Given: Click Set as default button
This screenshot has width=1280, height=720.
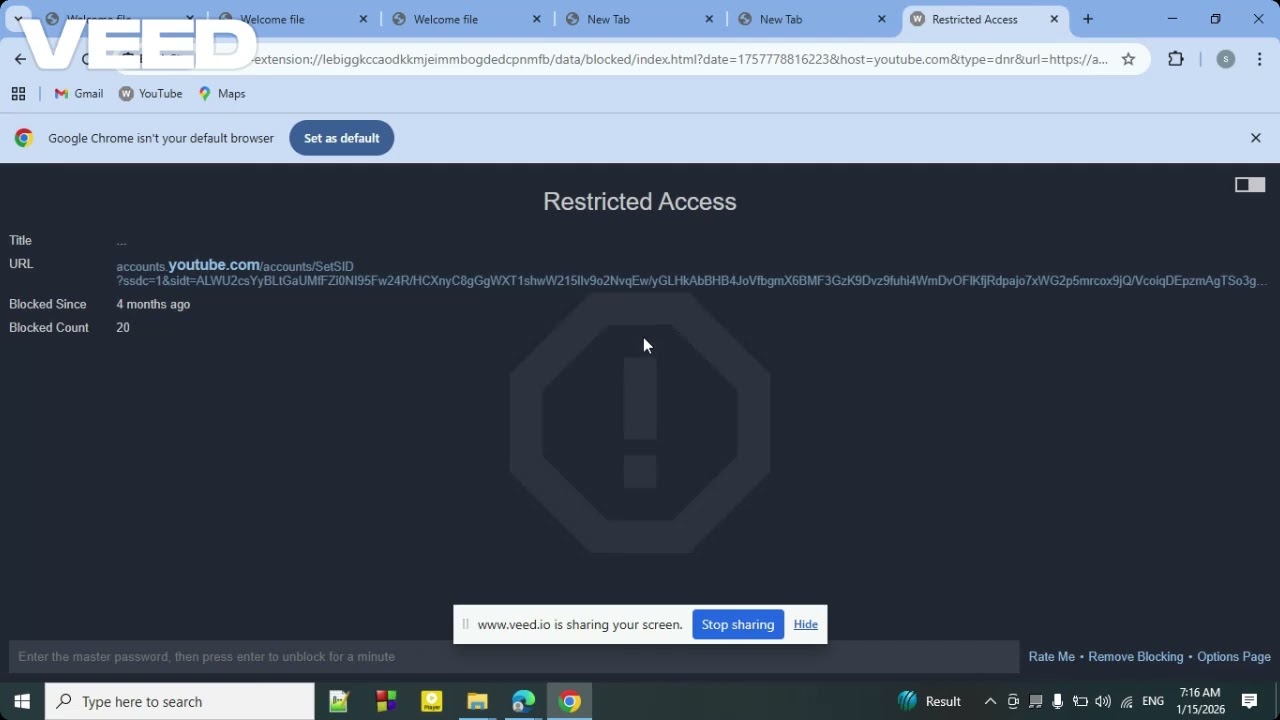Looking at the screenshot, I should coord(342,138).
